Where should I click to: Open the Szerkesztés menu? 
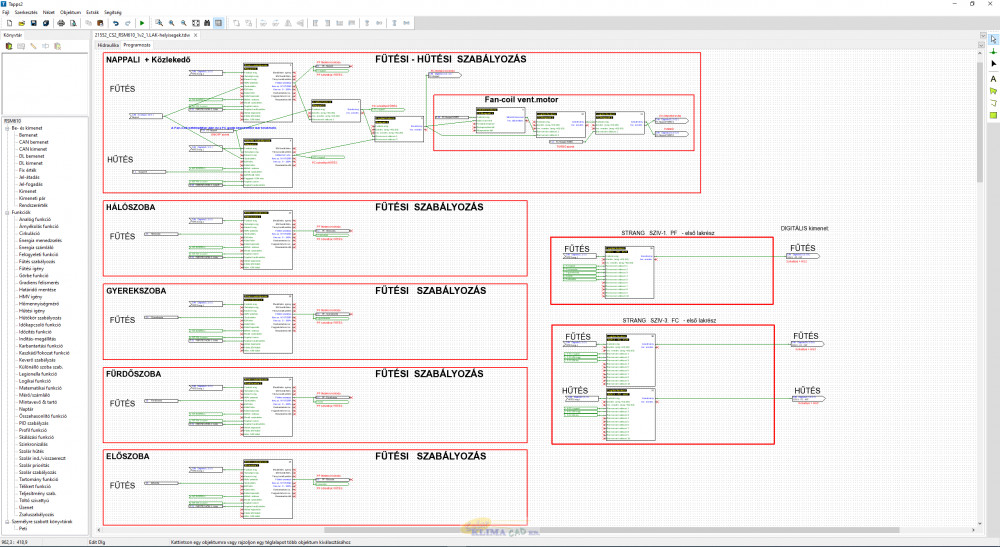pos(26,12)
